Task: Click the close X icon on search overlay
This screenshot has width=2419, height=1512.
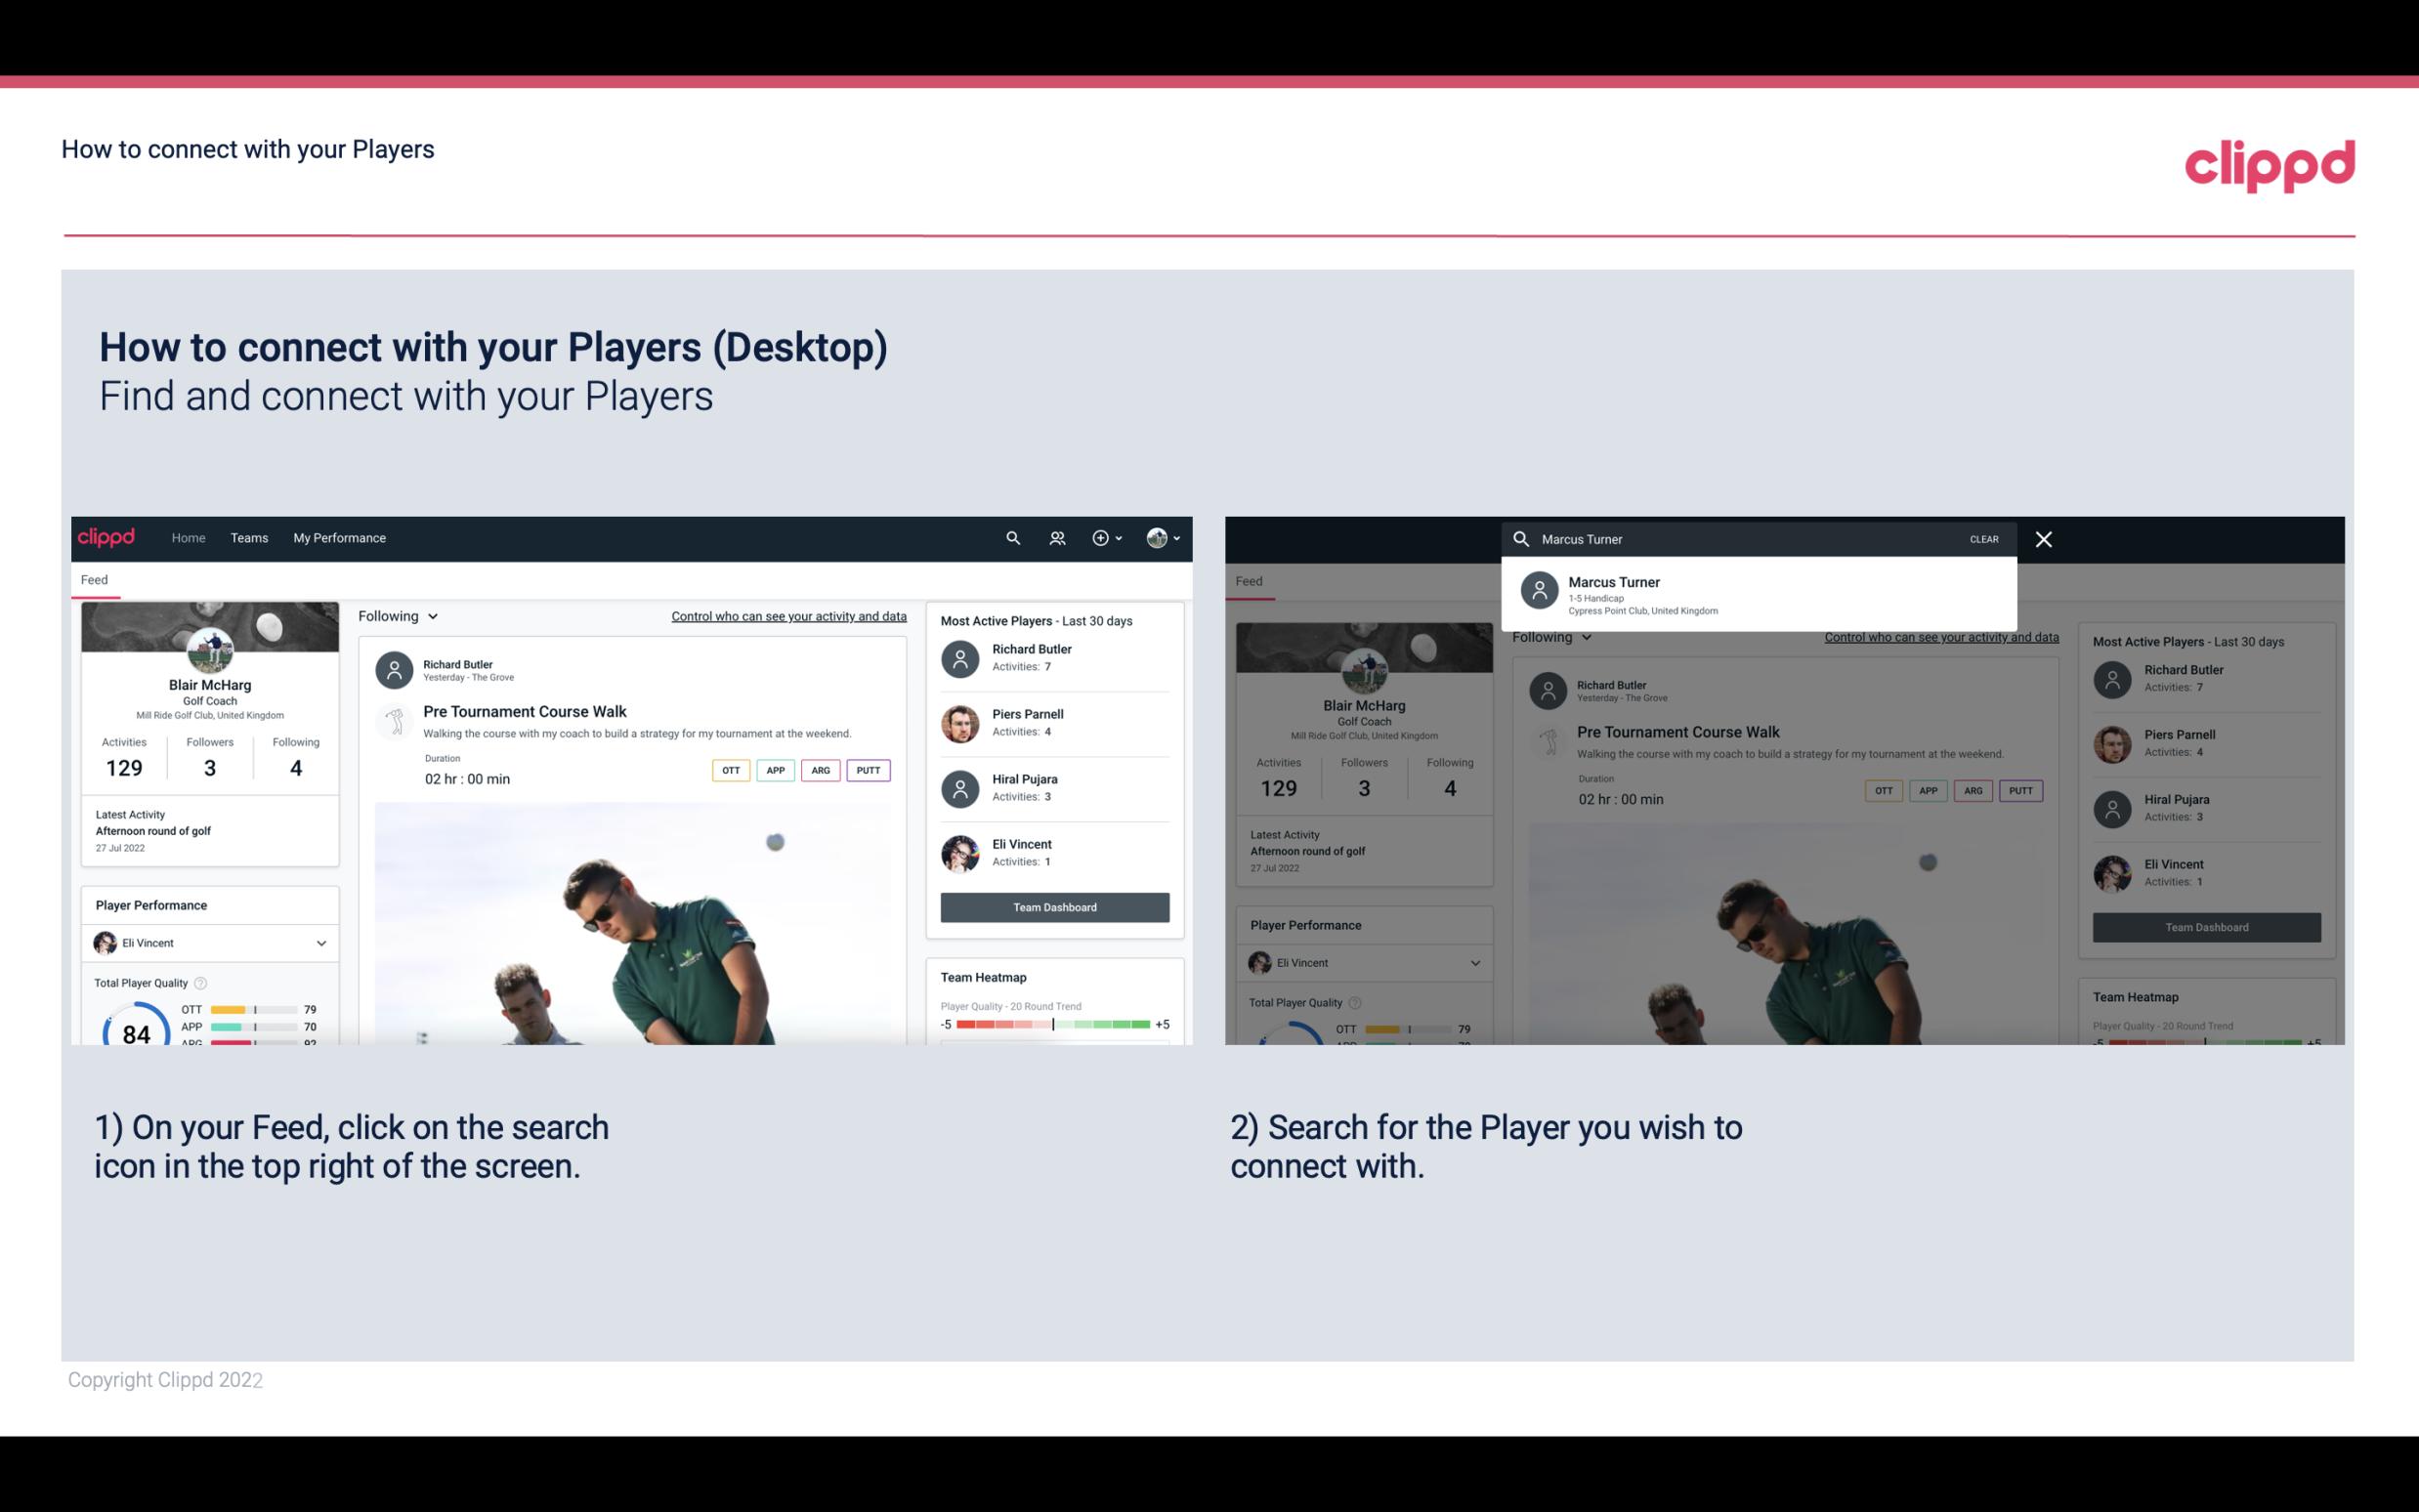Action: pyautogui.click(x=2045, y=538)
